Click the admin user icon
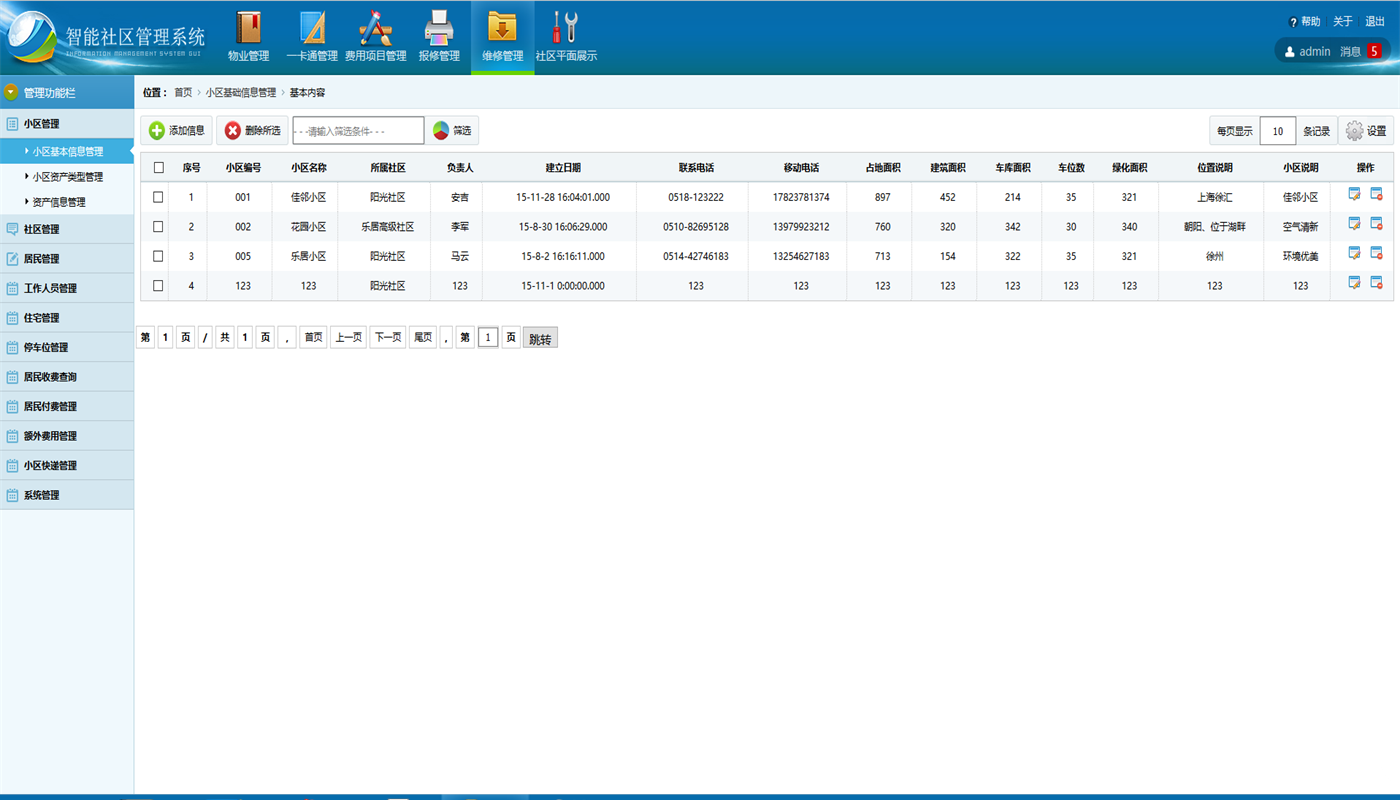Image resolution: width=1400 pixels, height=800 pixels. click(1290, 51)
